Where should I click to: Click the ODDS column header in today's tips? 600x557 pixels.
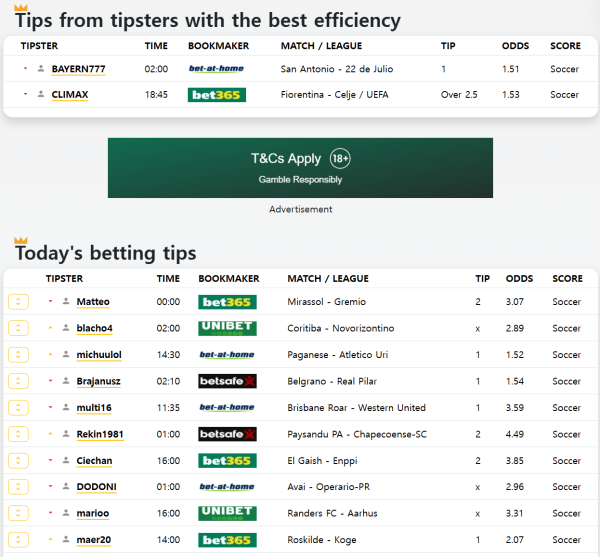pyautogui.click(x=519, y=278)
